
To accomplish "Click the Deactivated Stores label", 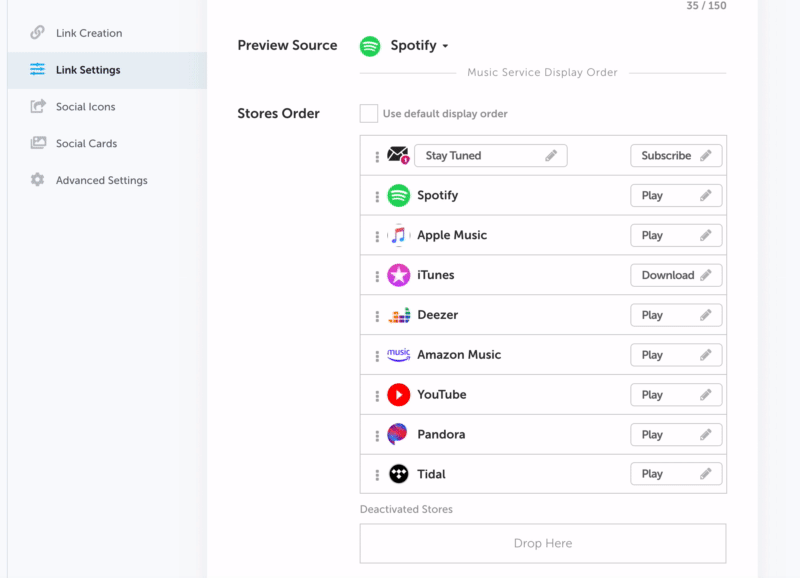I will click(406, 509).
